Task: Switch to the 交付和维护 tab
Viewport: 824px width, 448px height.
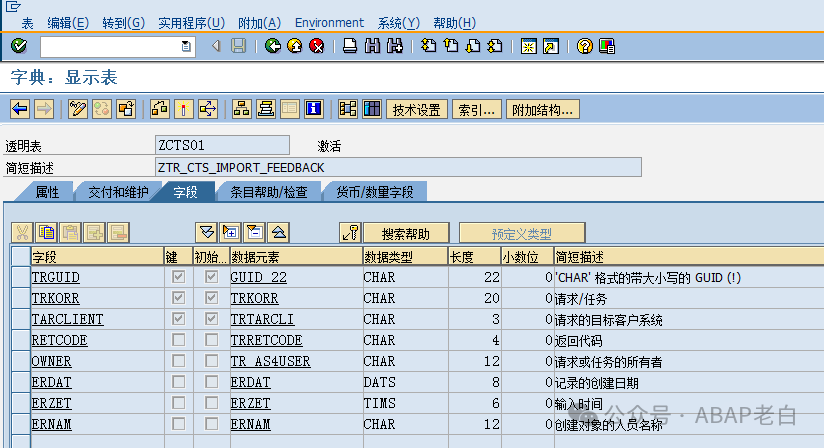Action: tap(118, 192)
